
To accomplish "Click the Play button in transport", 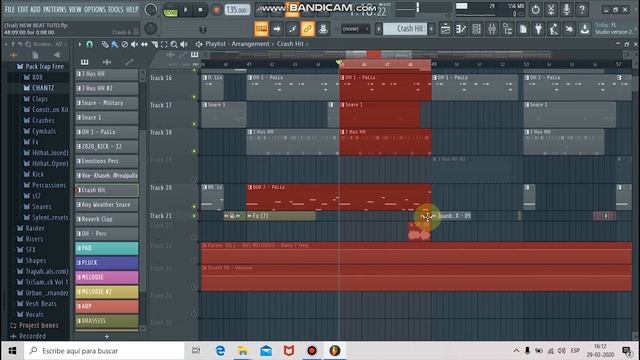I will 185,10.
